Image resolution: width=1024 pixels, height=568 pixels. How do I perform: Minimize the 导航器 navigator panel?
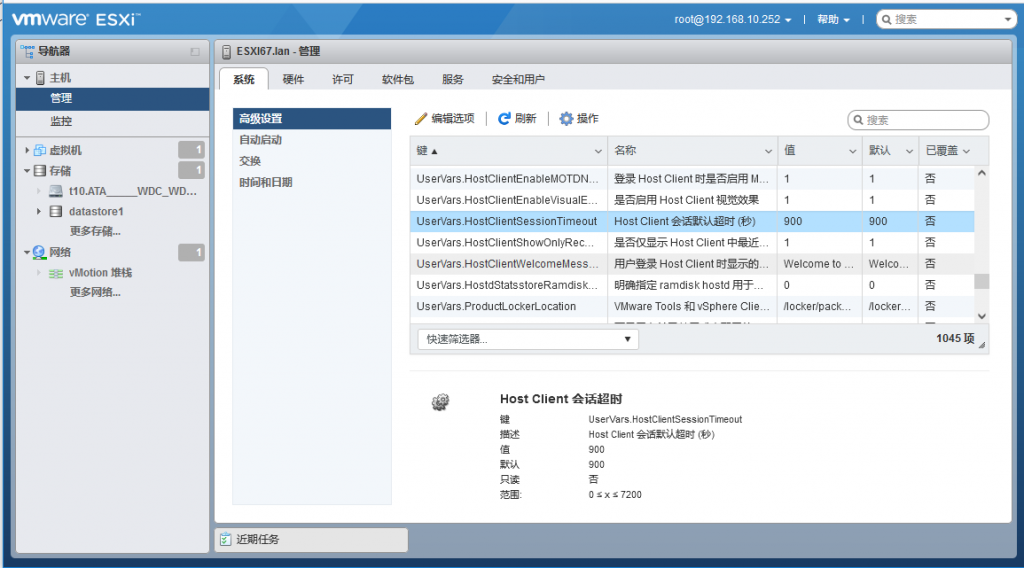pyautogui.click(x=195, y=52)
